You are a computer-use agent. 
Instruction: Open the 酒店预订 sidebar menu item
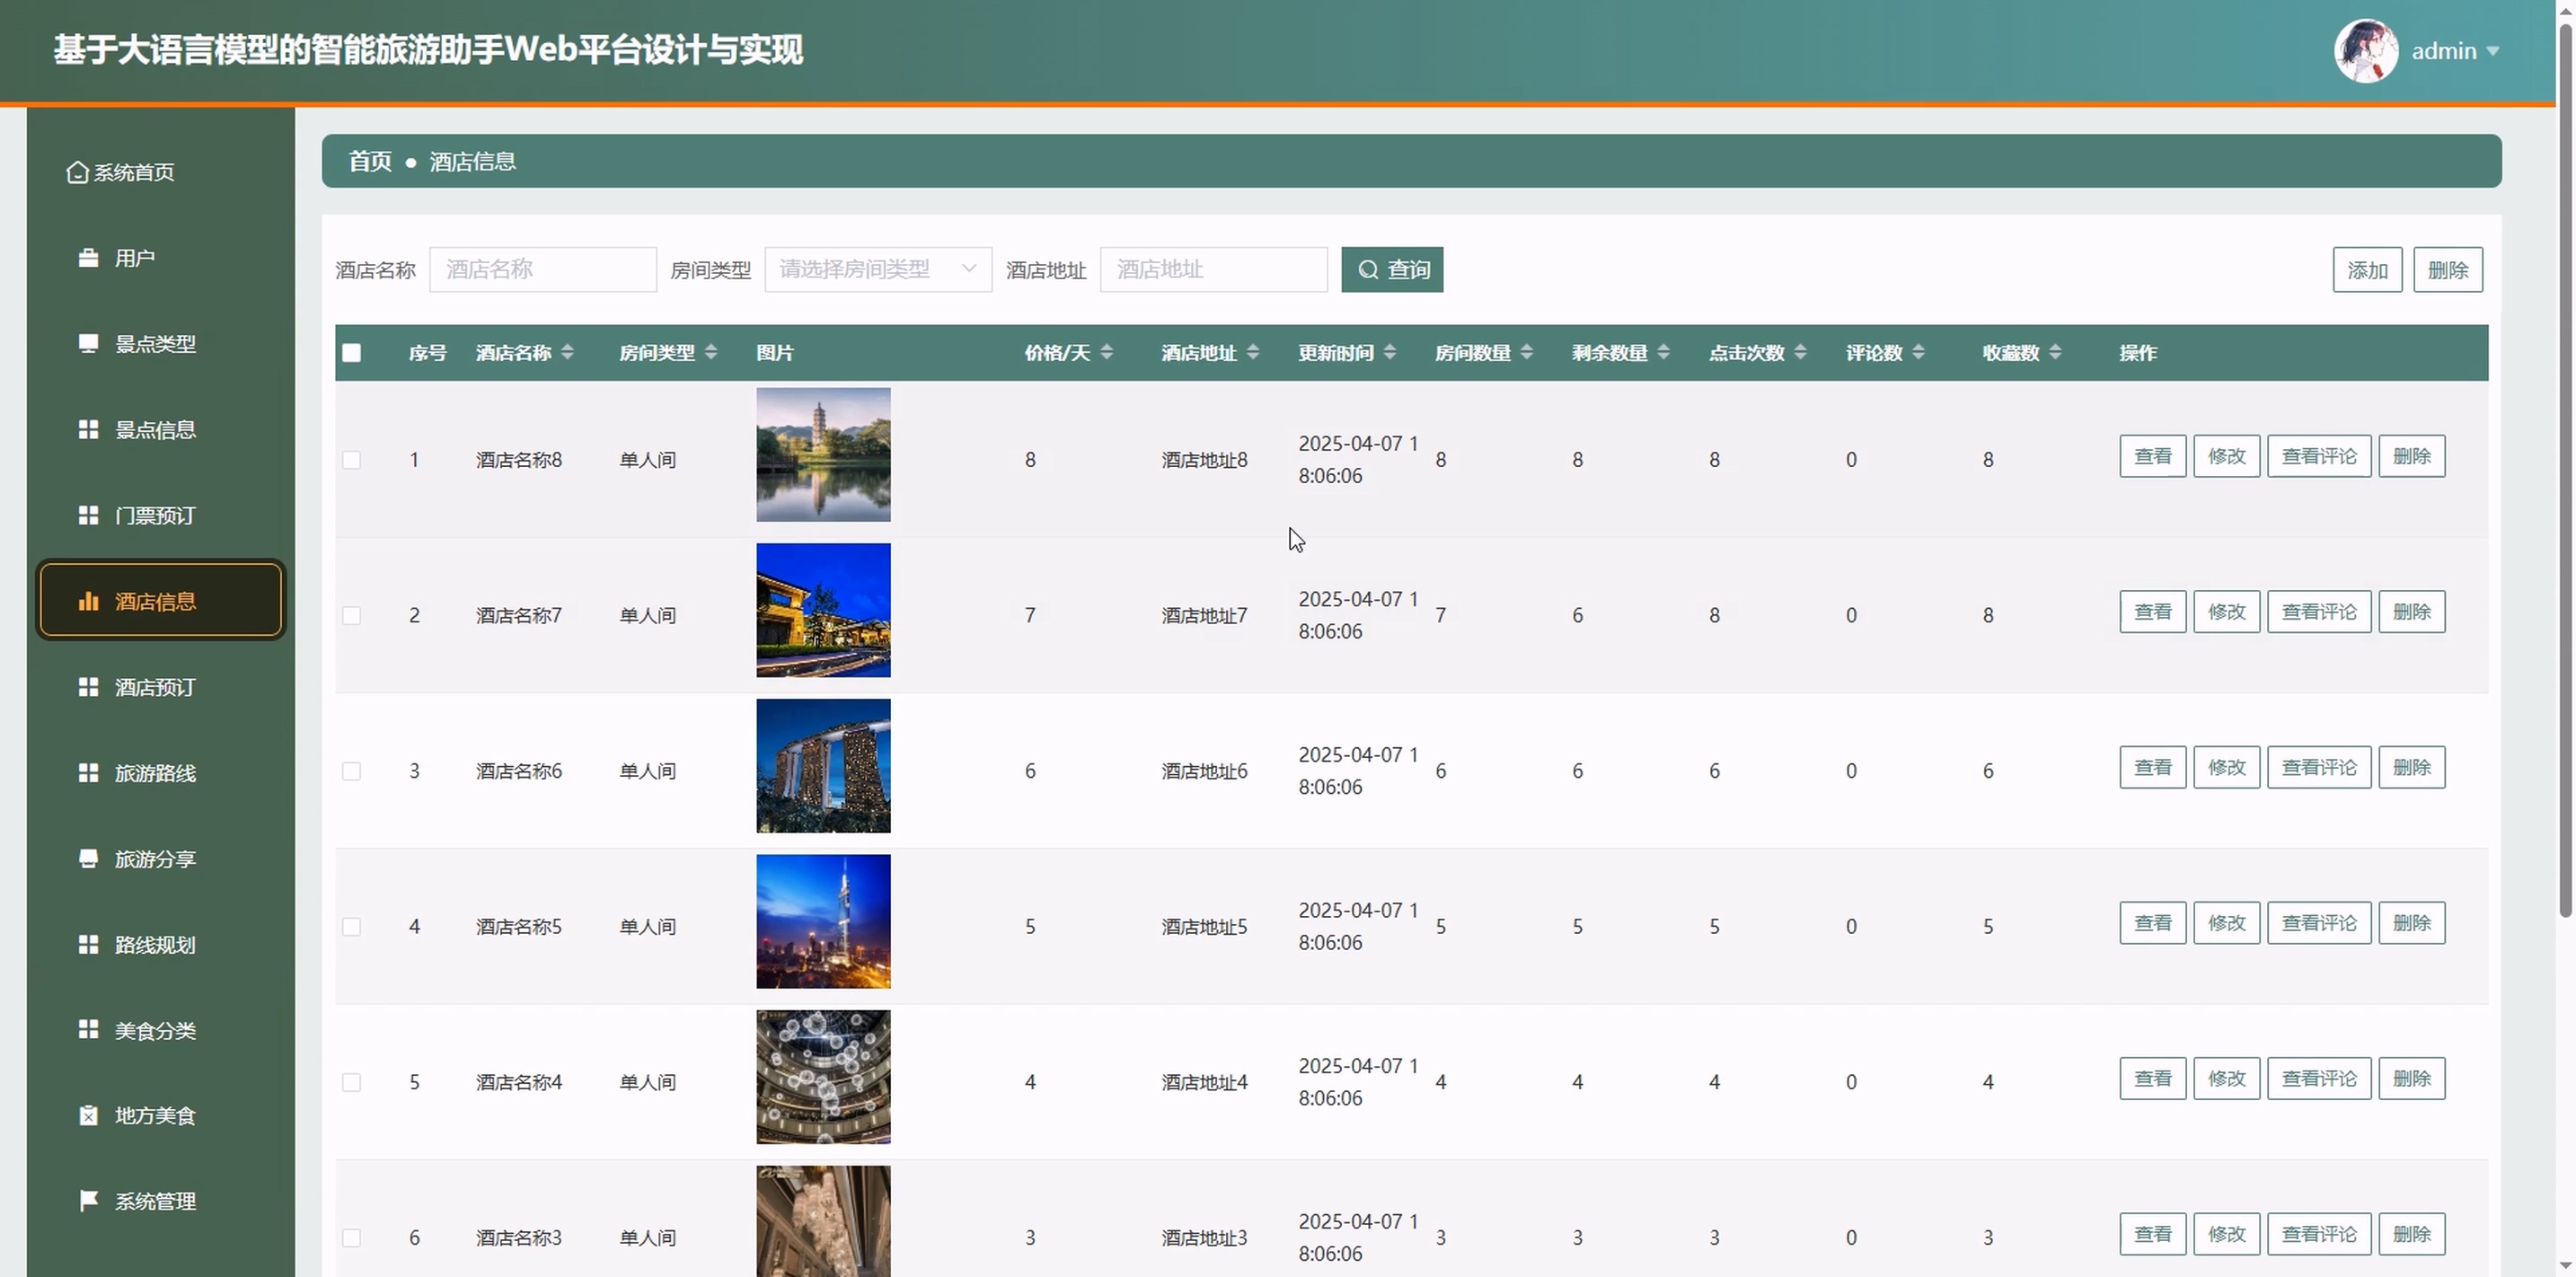click(155, 687)
